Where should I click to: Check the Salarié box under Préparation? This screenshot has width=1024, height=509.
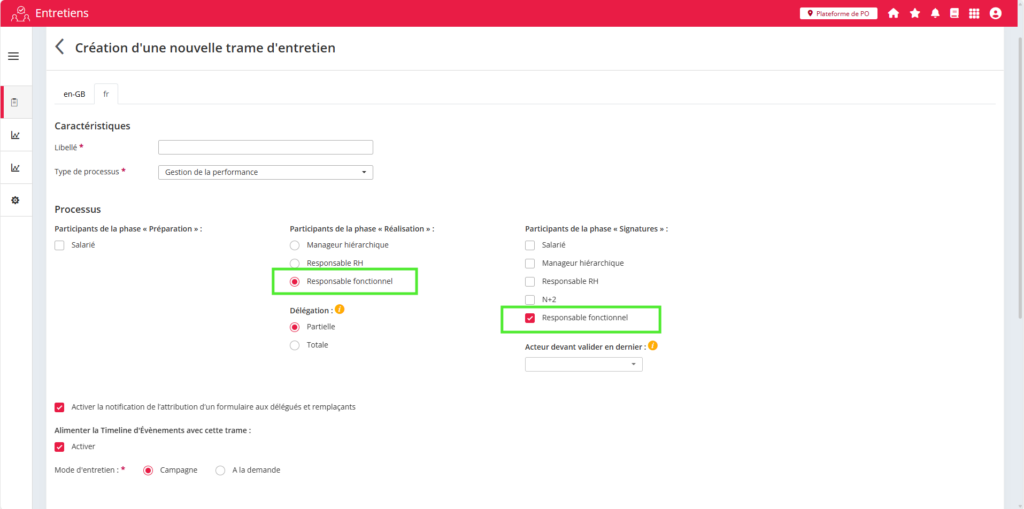(x=60, y=245)
